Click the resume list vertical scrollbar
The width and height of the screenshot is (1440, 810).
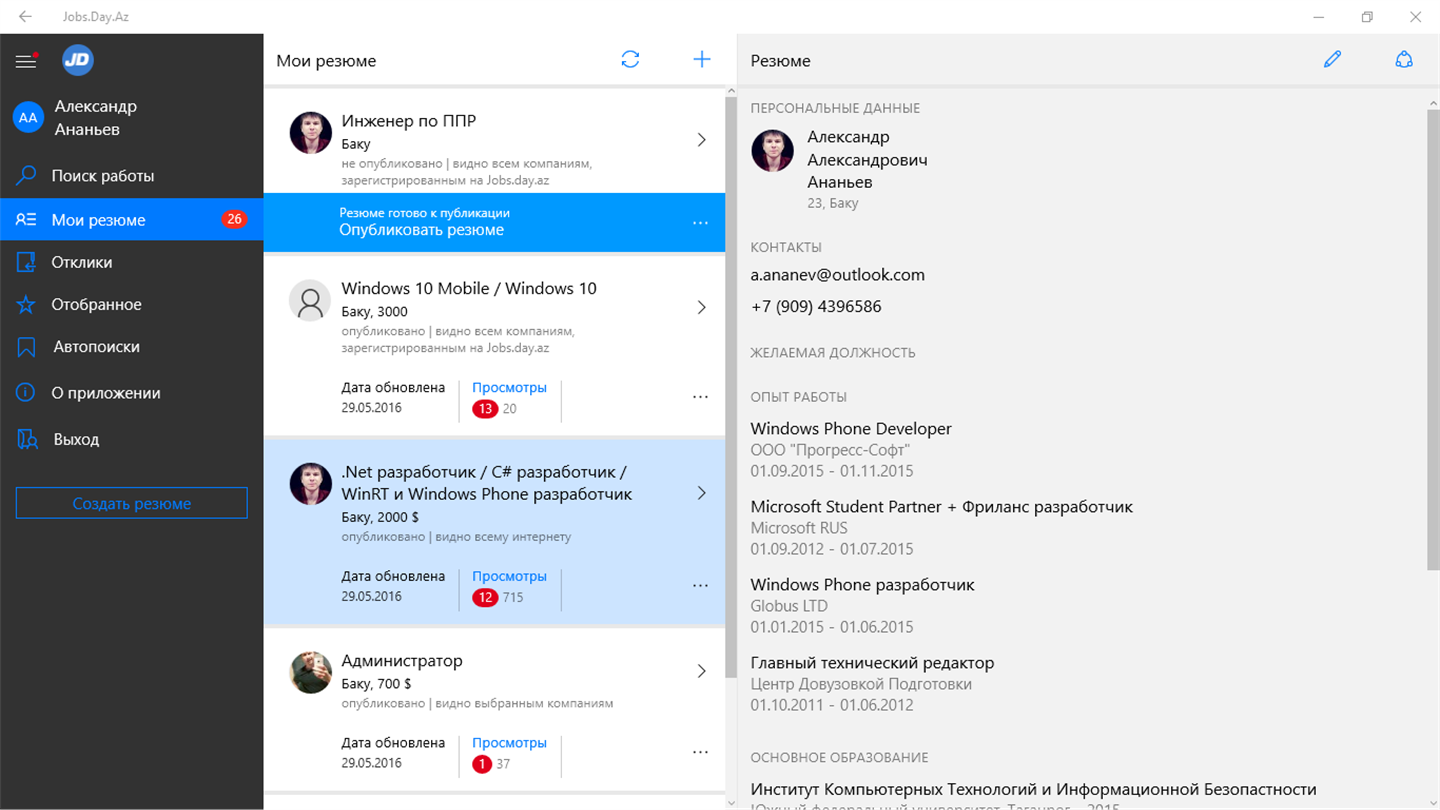[x=730, y=388]
